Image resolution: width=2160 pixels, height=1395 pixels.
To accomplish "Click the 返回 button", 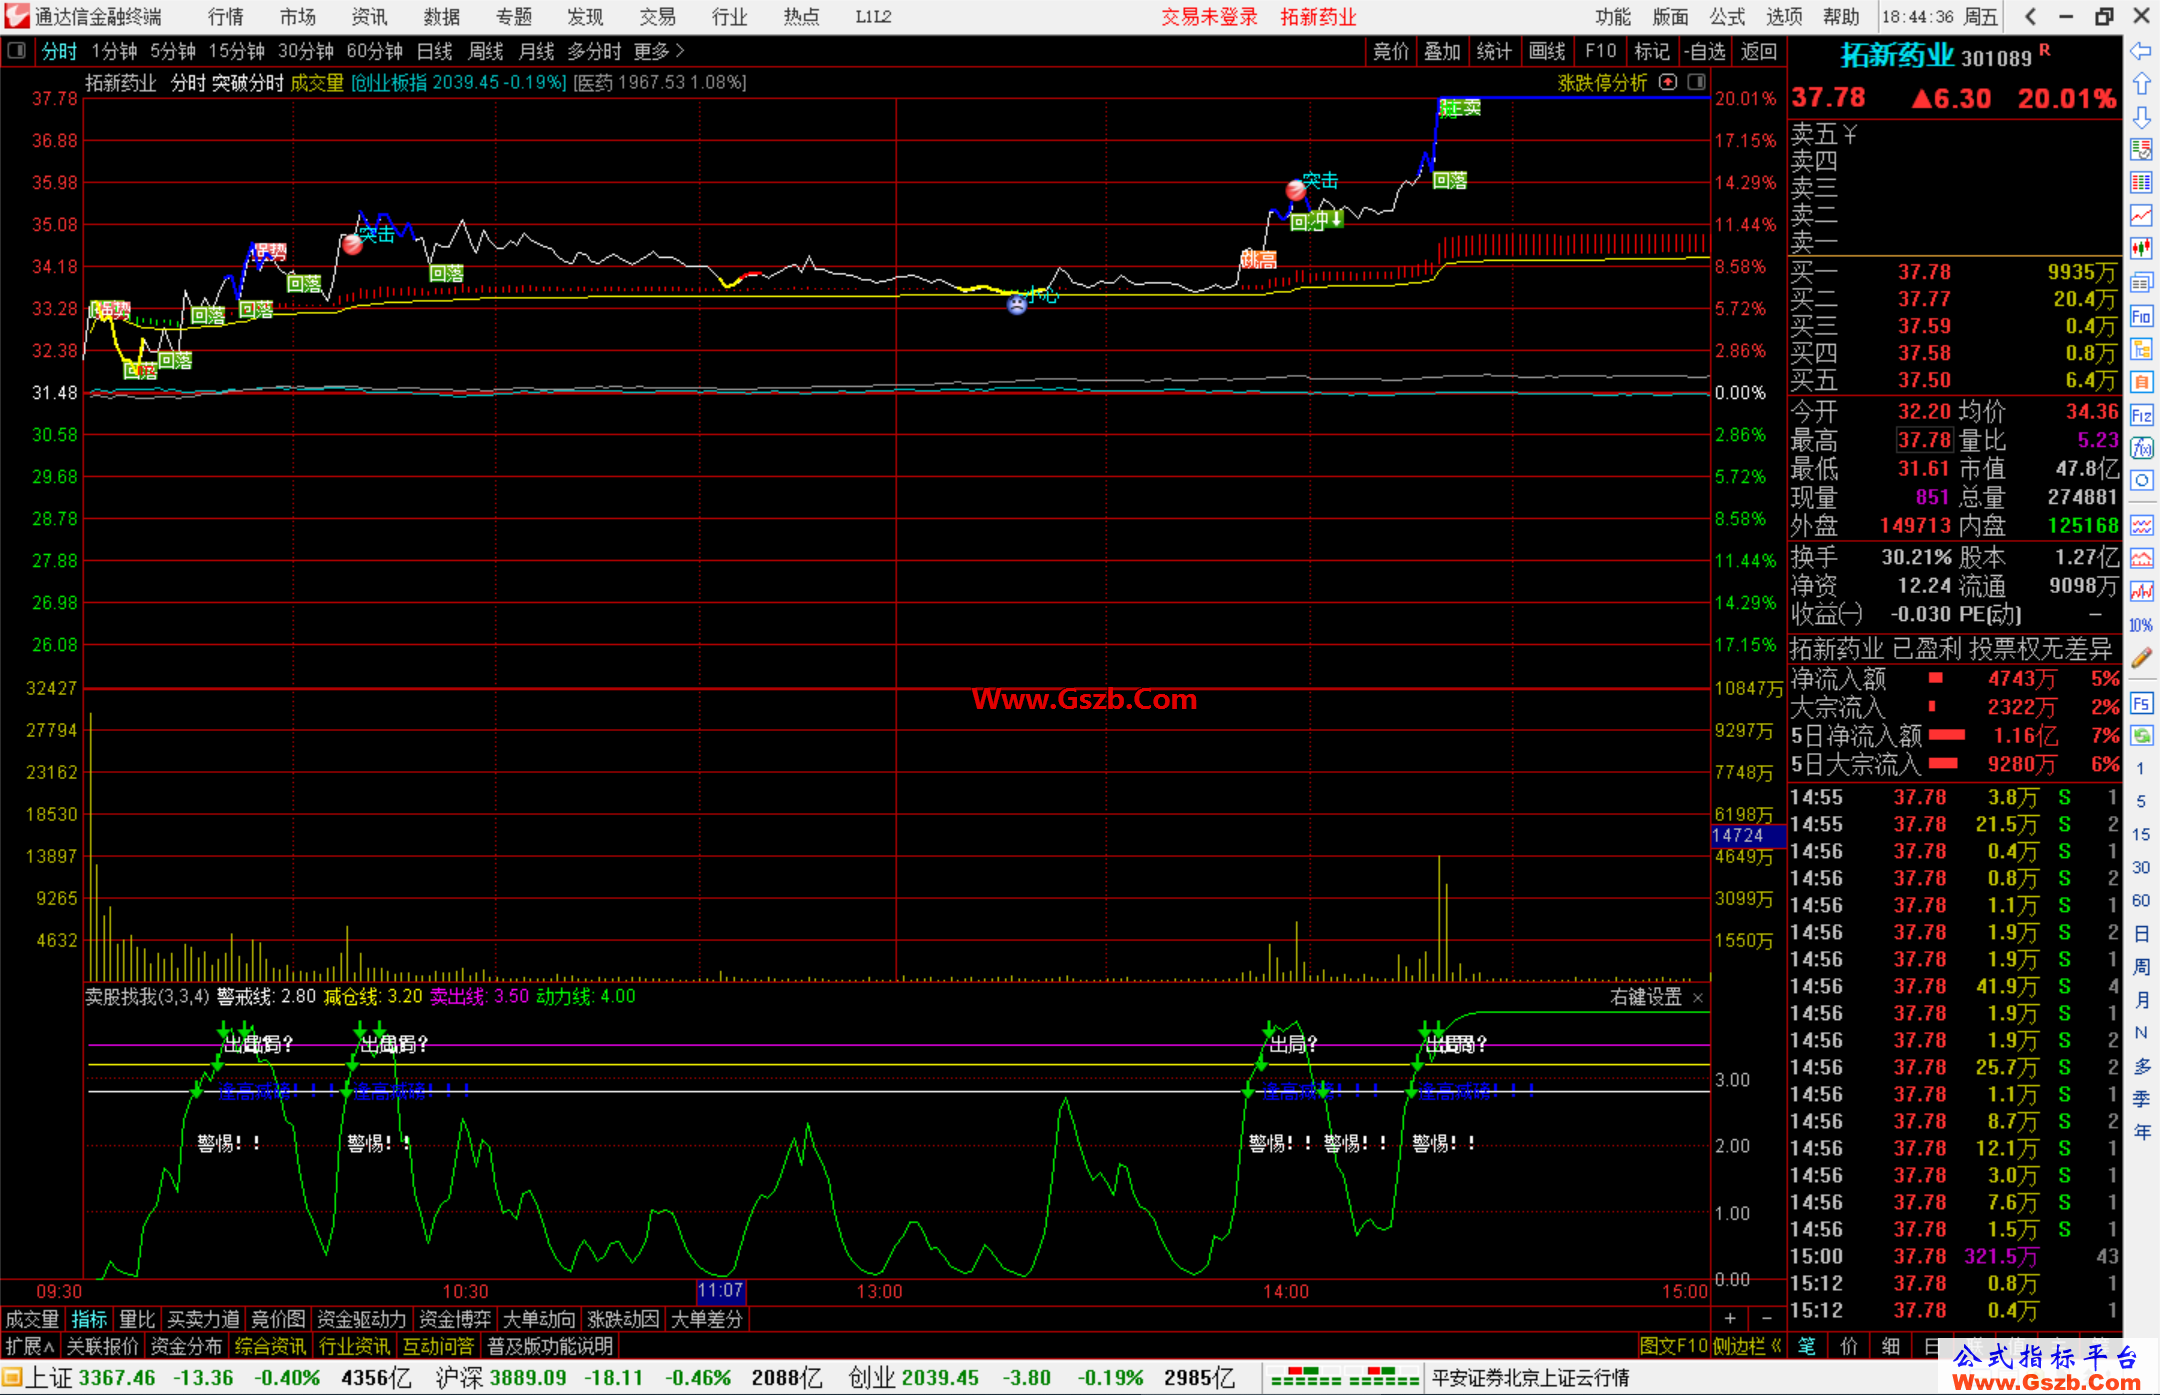I will tap(1759, 51).
